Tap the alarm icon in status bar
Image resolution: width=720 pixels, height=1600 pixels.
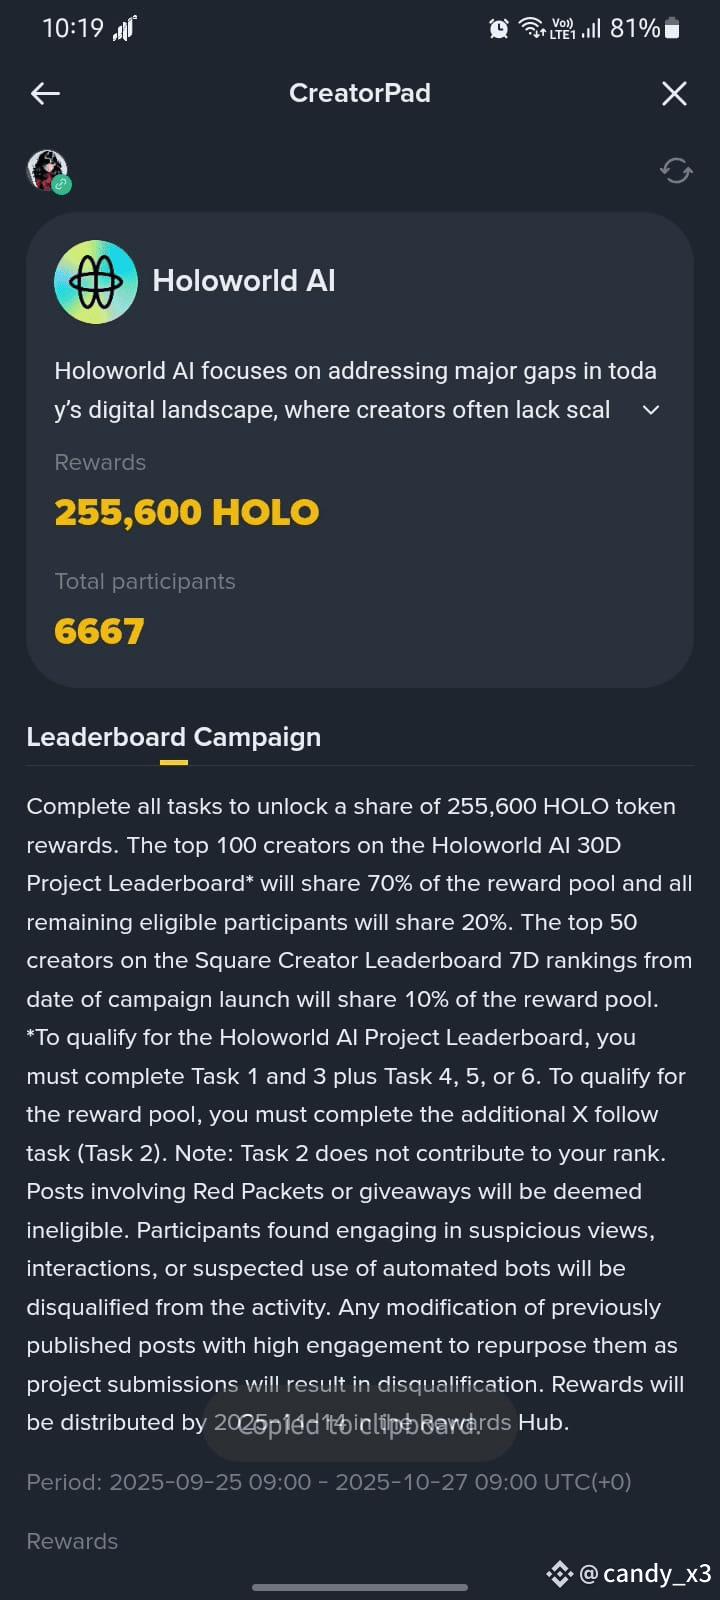pos(498,29)
